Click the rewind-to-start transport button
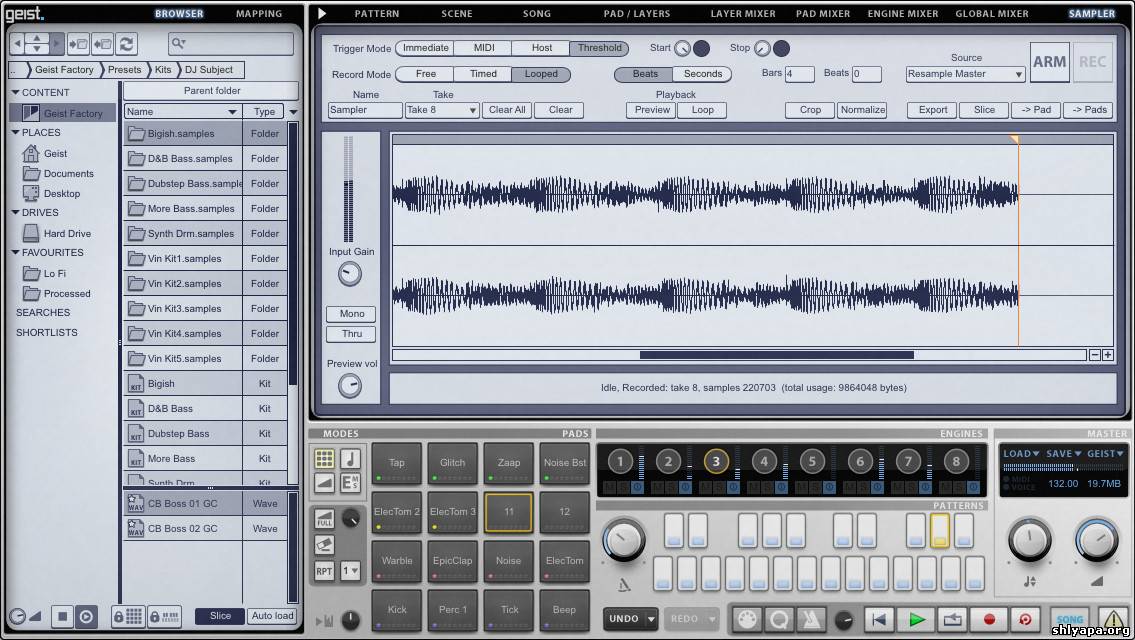This screenshot has height=640, width=1135. [x=879, y=619]
